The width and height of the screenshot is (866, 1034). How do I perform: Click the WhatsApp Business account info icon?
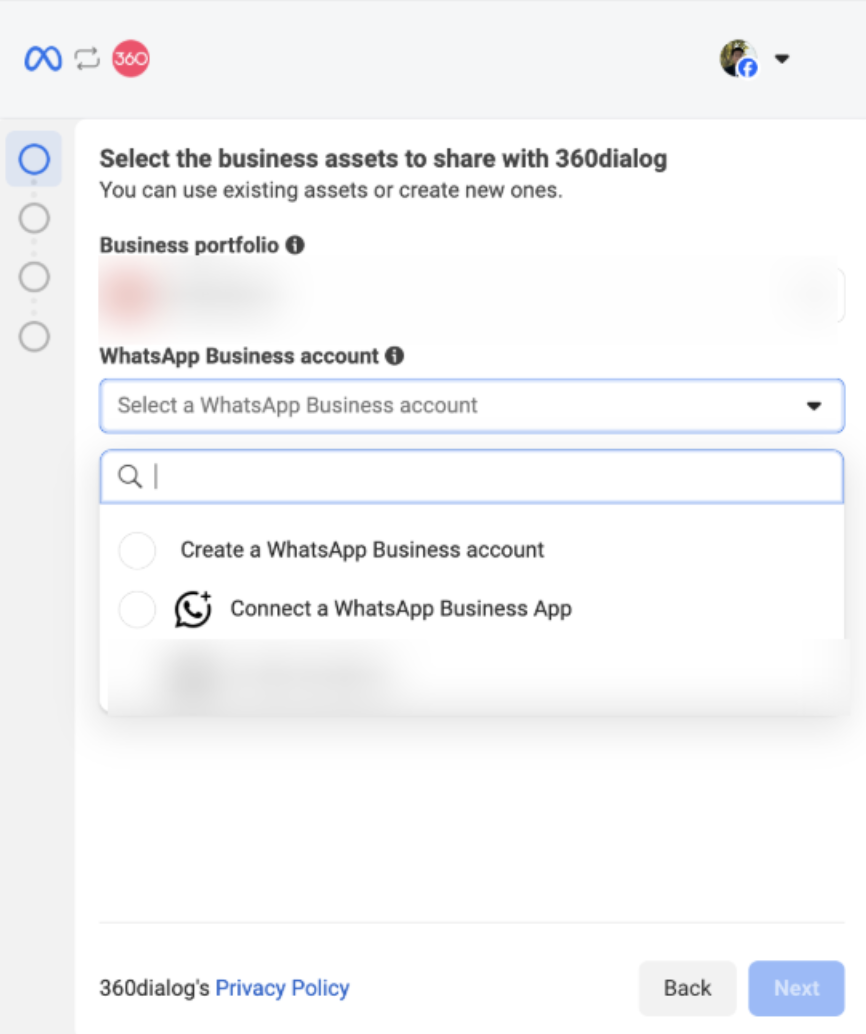(x=394, y=356)
